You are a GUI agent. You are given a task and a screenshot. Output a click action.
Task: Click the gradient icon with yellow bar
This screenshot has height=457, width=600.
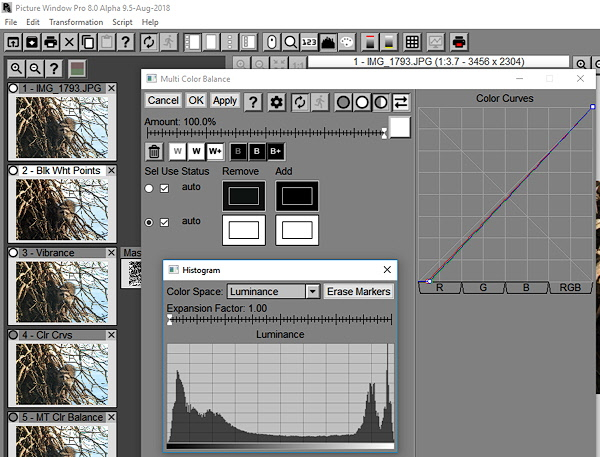tap(389, 42)
